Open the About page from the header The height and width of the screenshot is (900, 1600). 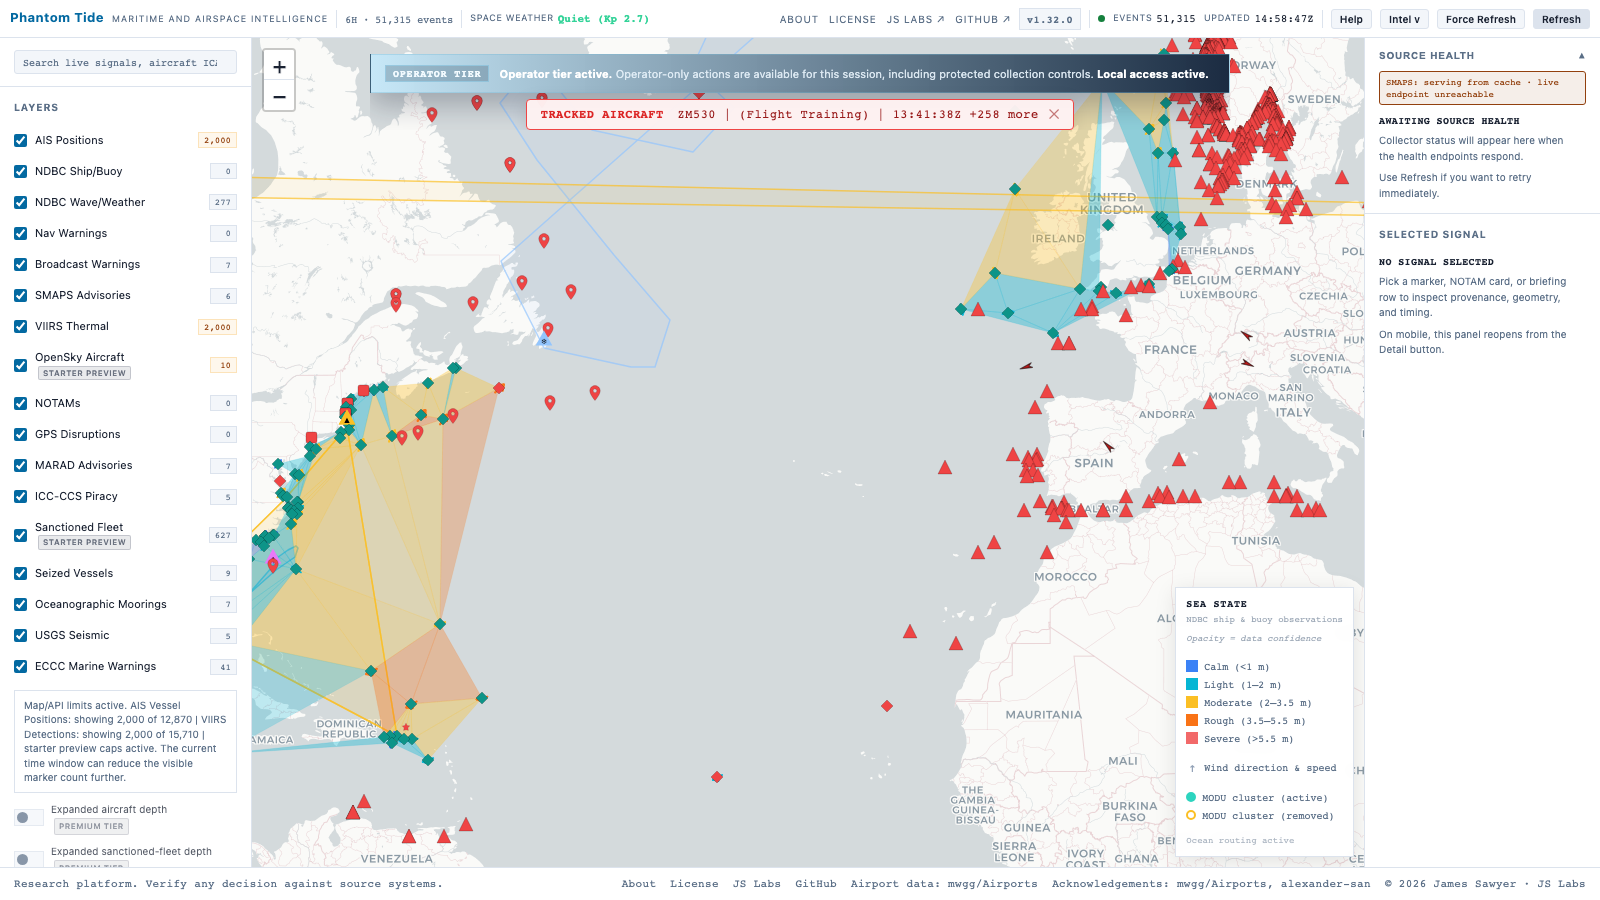click(x=799, y=19)
